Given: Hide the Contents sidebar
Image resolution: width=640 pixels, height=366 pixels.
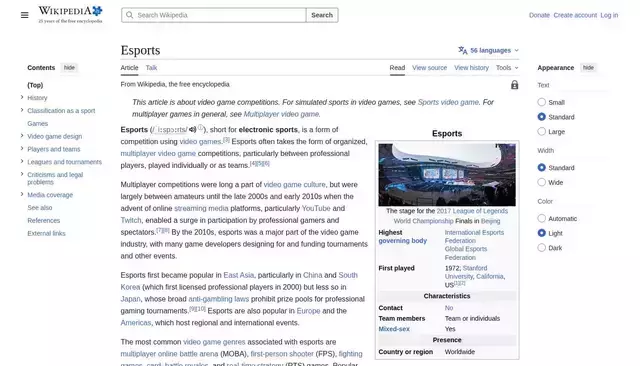Looking at the screenshot, I should [x=69, y=68].
